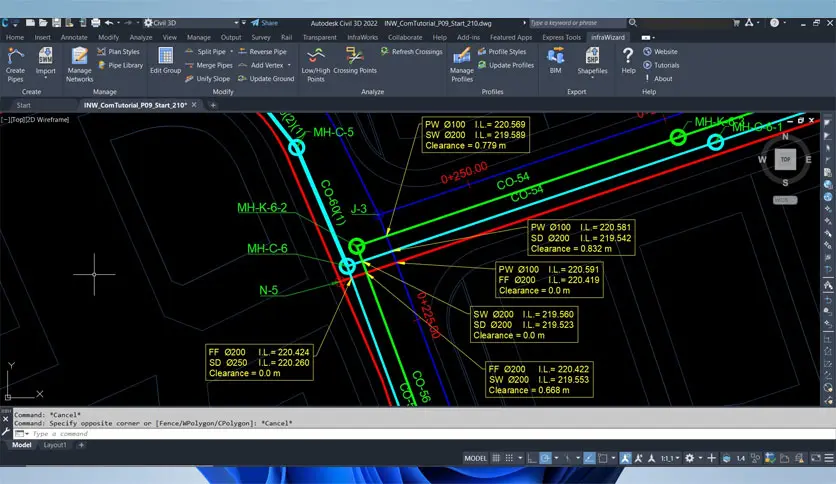
Task: Add a new drawing tab with plus
Action: tap(213, 105)
